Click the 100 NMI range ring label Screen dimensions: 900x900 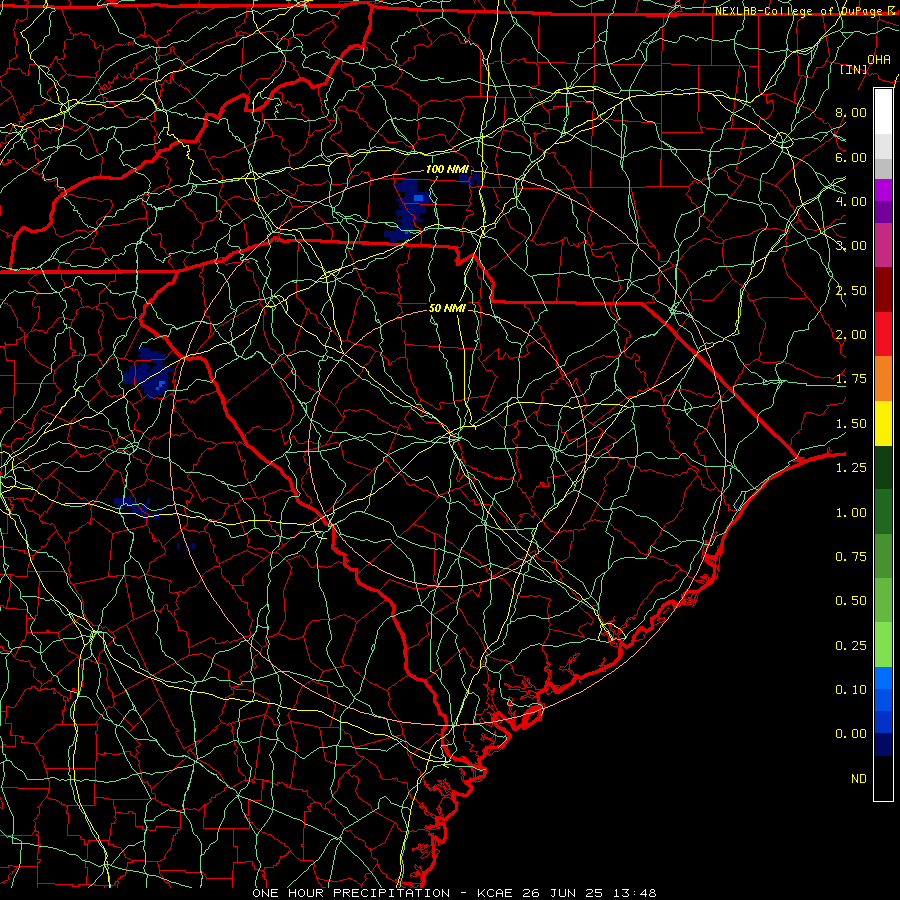pyautogui.click(x=447, y=169)
